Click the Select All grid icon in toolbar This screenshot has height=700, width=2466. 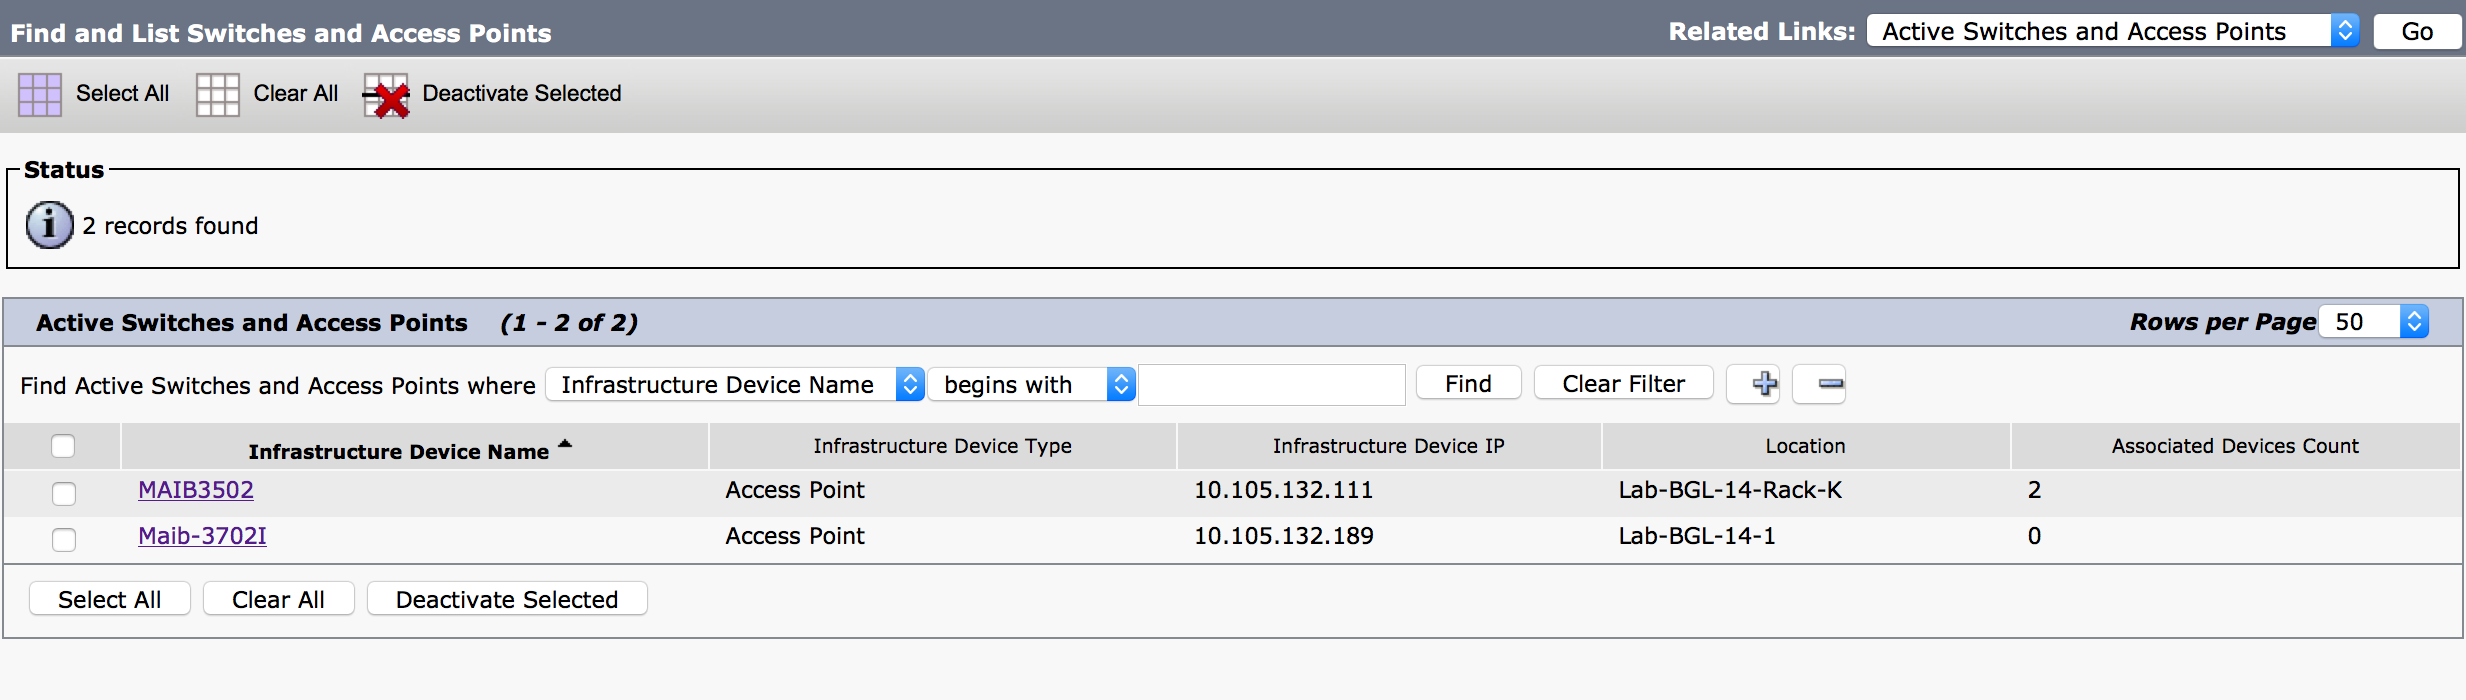point(40,95)
